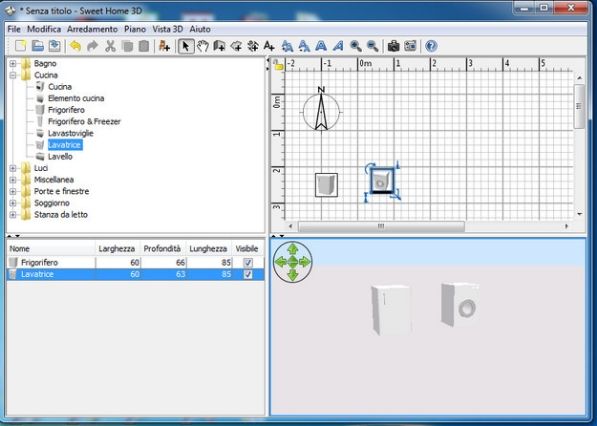Sort furniture by Nome column header
Screen dimensions: 597x426
[x=51, y=249]
